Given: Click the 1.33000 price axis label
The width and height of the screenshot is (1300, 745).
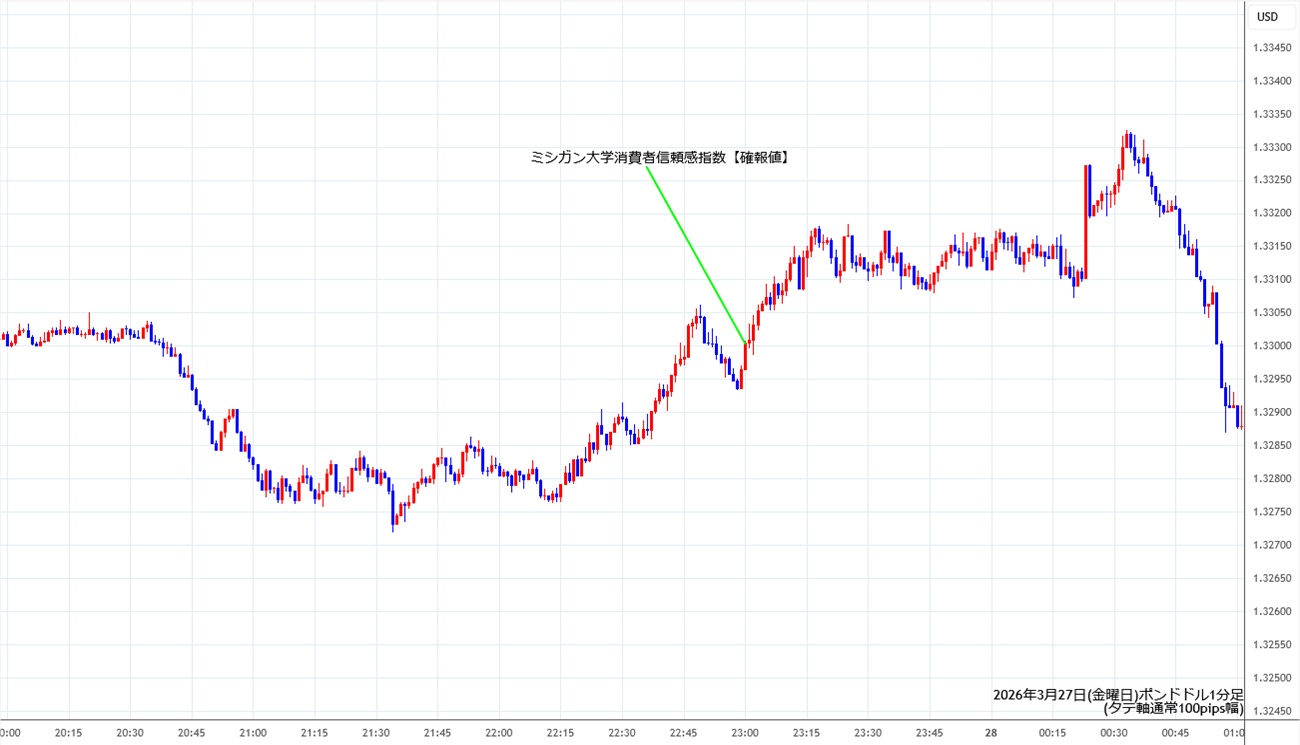Looking at the screenshot, I should 1271,346.
